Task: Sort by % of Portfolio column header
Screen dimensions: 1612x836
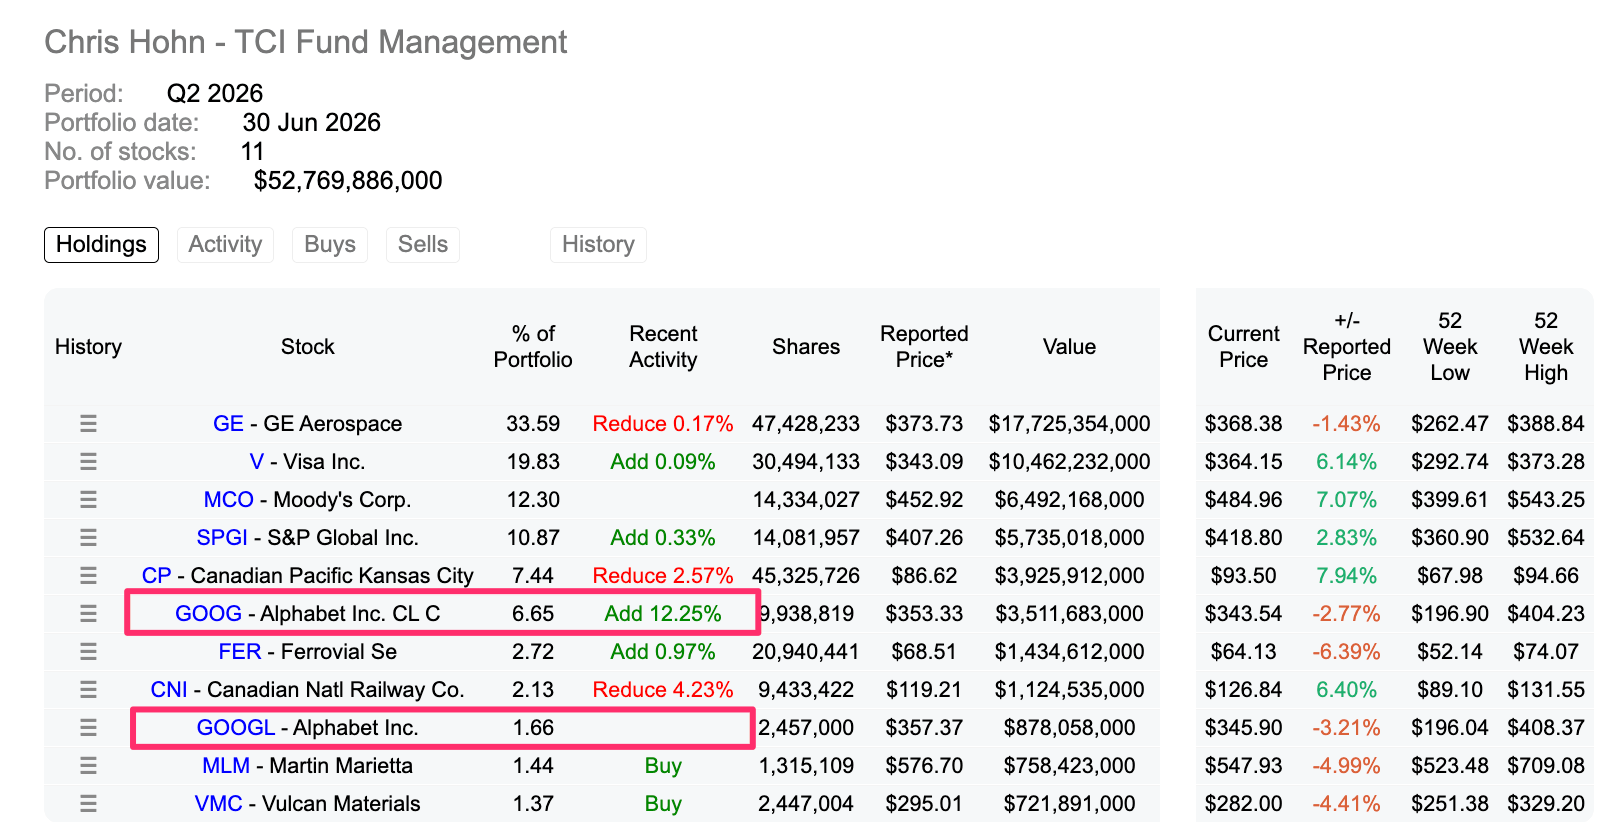Action: (x=533, y=347)
